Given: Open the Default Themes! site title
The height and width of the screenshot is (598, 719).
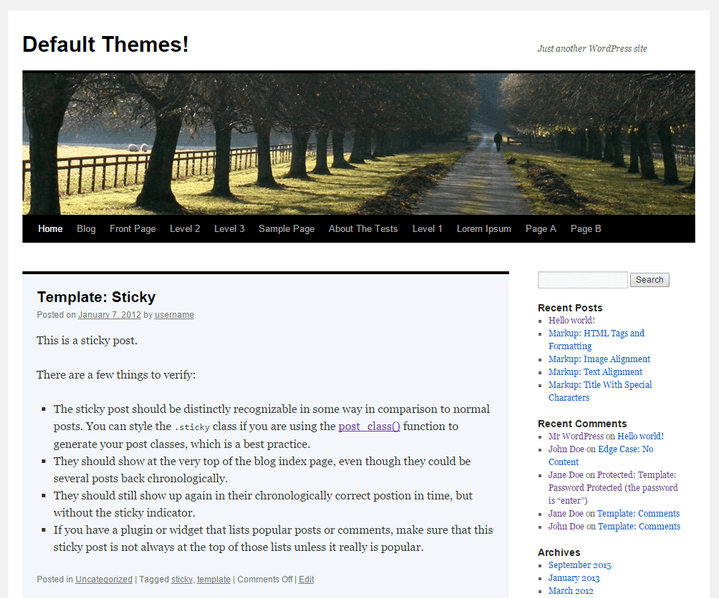Looking at the screenshot, I should click(105, 44).
